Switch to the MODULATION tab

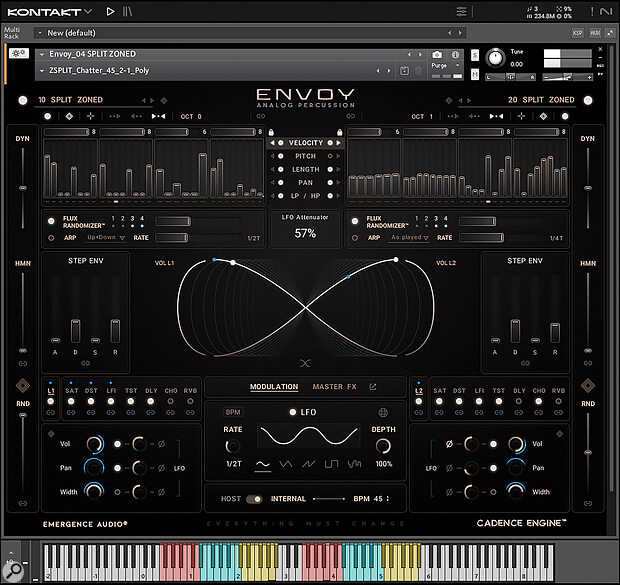274,386
